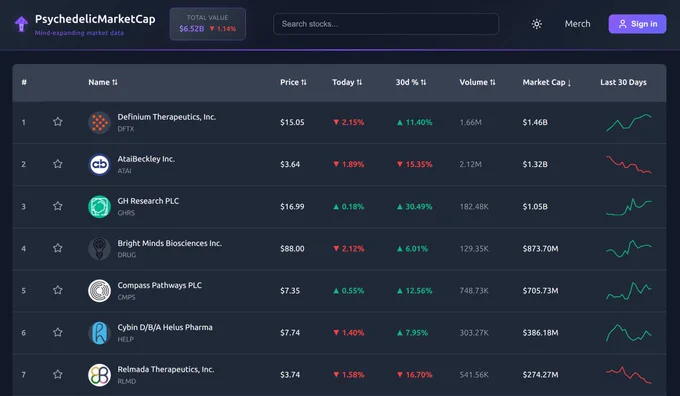Click the Cybin Helus Pharma logo icon
This screenshot has width=680, height=396.
coord(99,333)
